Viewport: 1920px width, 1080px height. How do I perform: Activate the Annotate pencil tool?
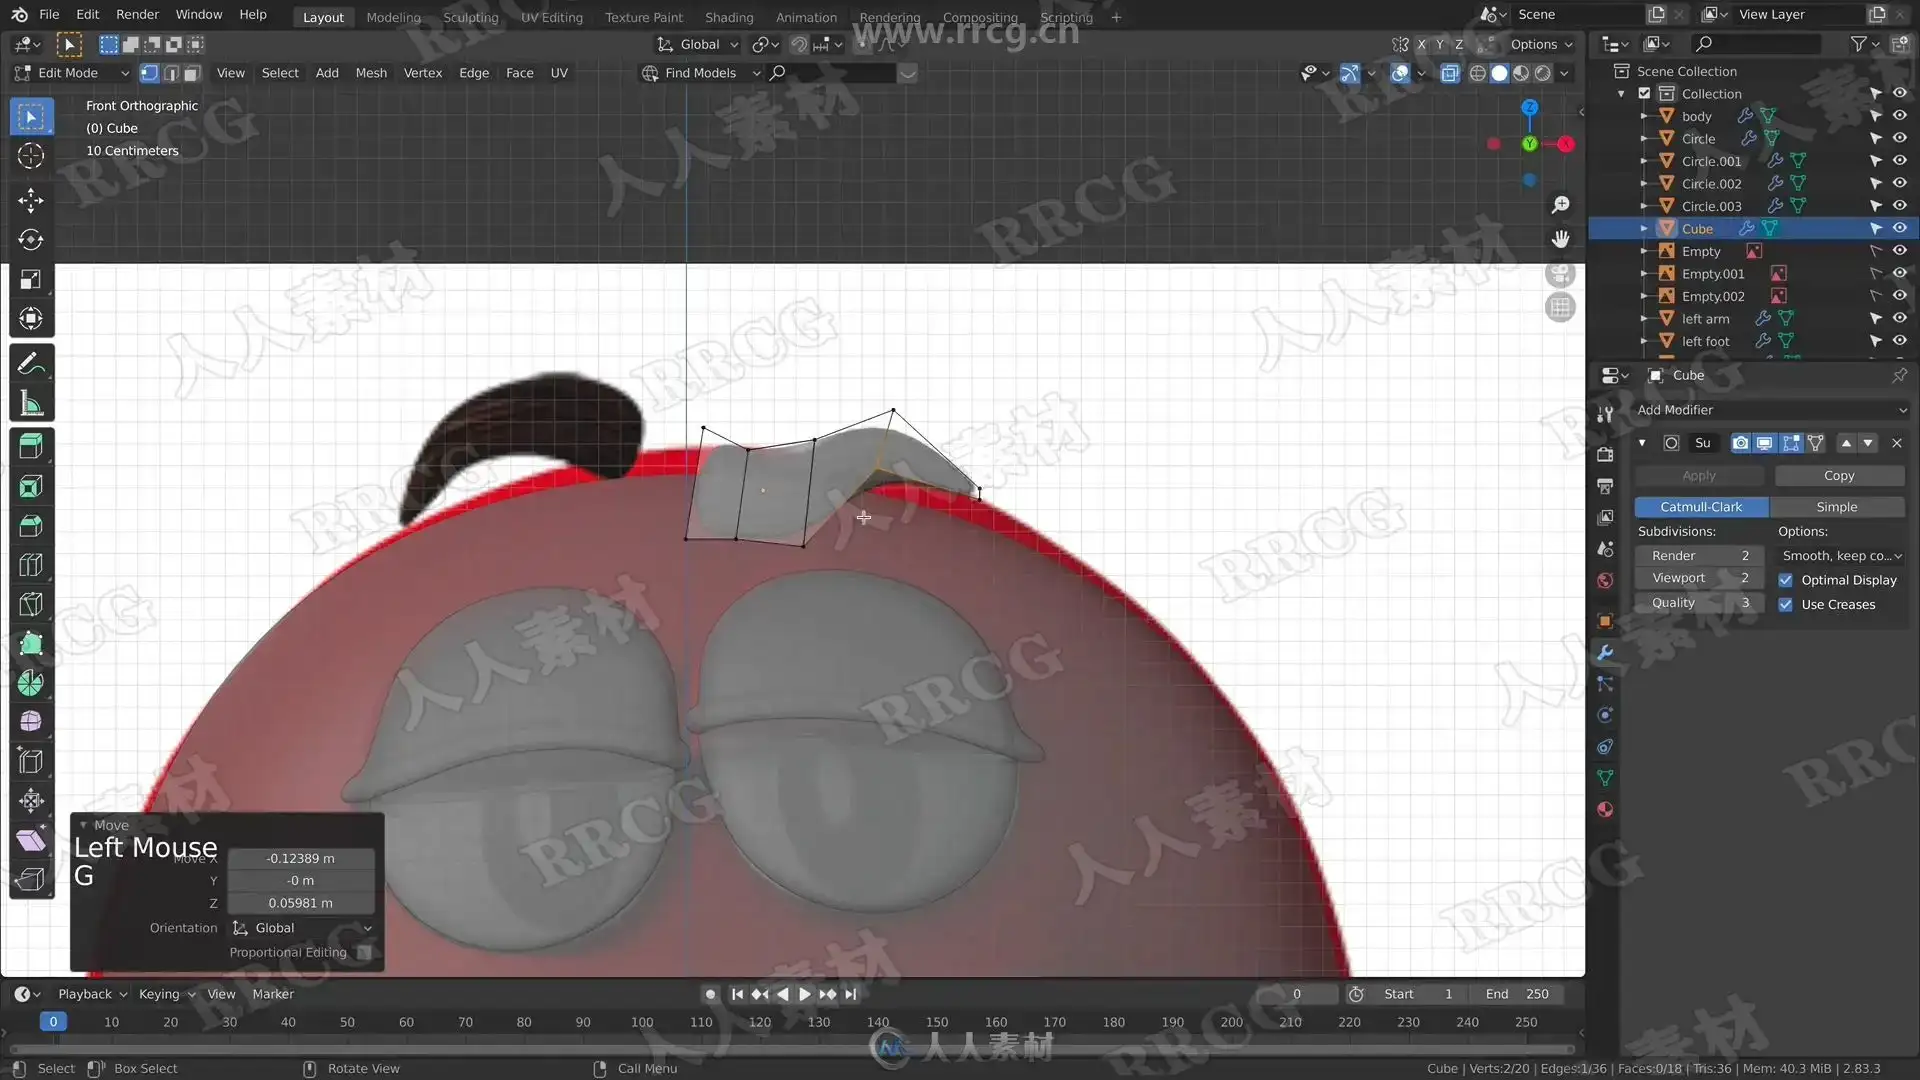tap(31, 364)
